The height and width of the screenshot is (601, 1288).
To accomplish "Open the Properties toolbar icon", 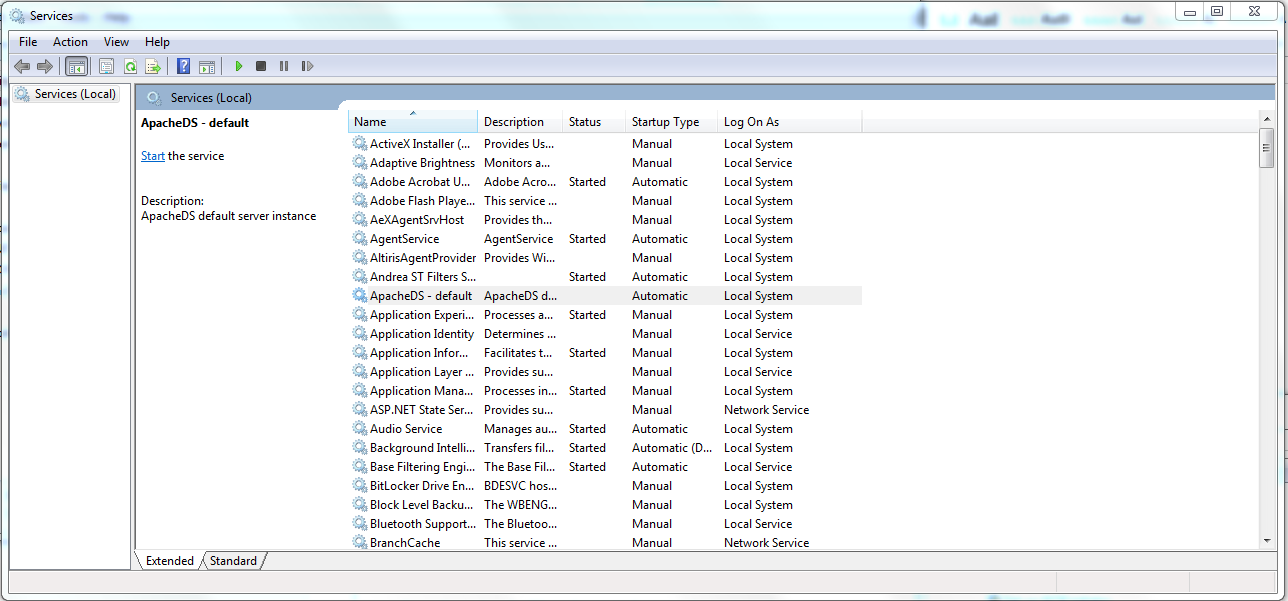I will [106, 66].
